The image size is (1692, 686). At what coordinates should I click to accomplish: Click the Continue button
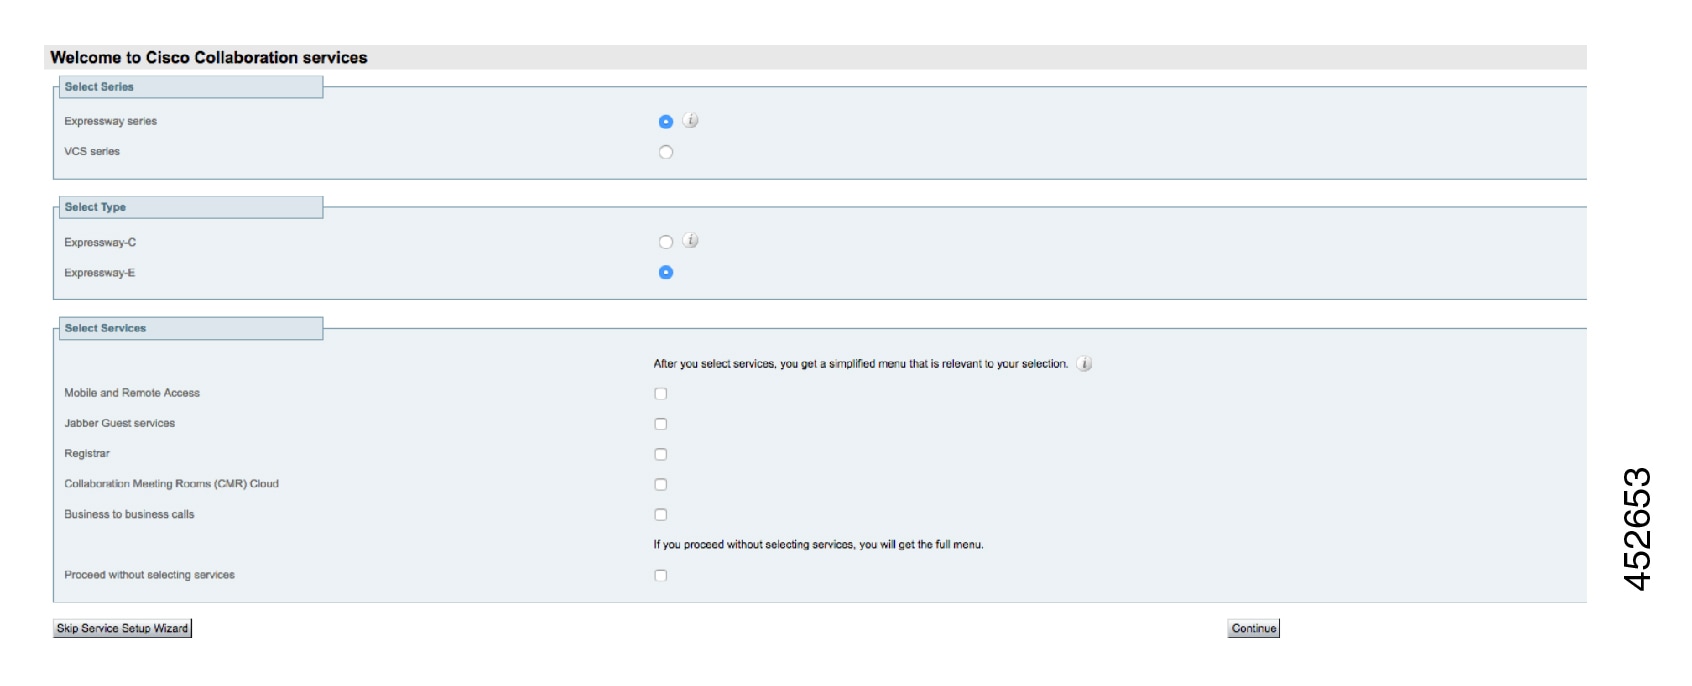(x=1254, y=628)
